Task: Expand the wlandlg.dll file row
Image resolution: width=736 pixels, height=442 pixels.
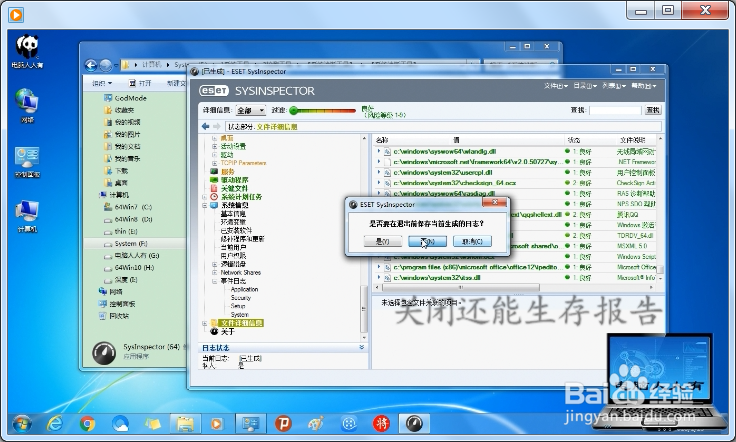Action: 379,151
